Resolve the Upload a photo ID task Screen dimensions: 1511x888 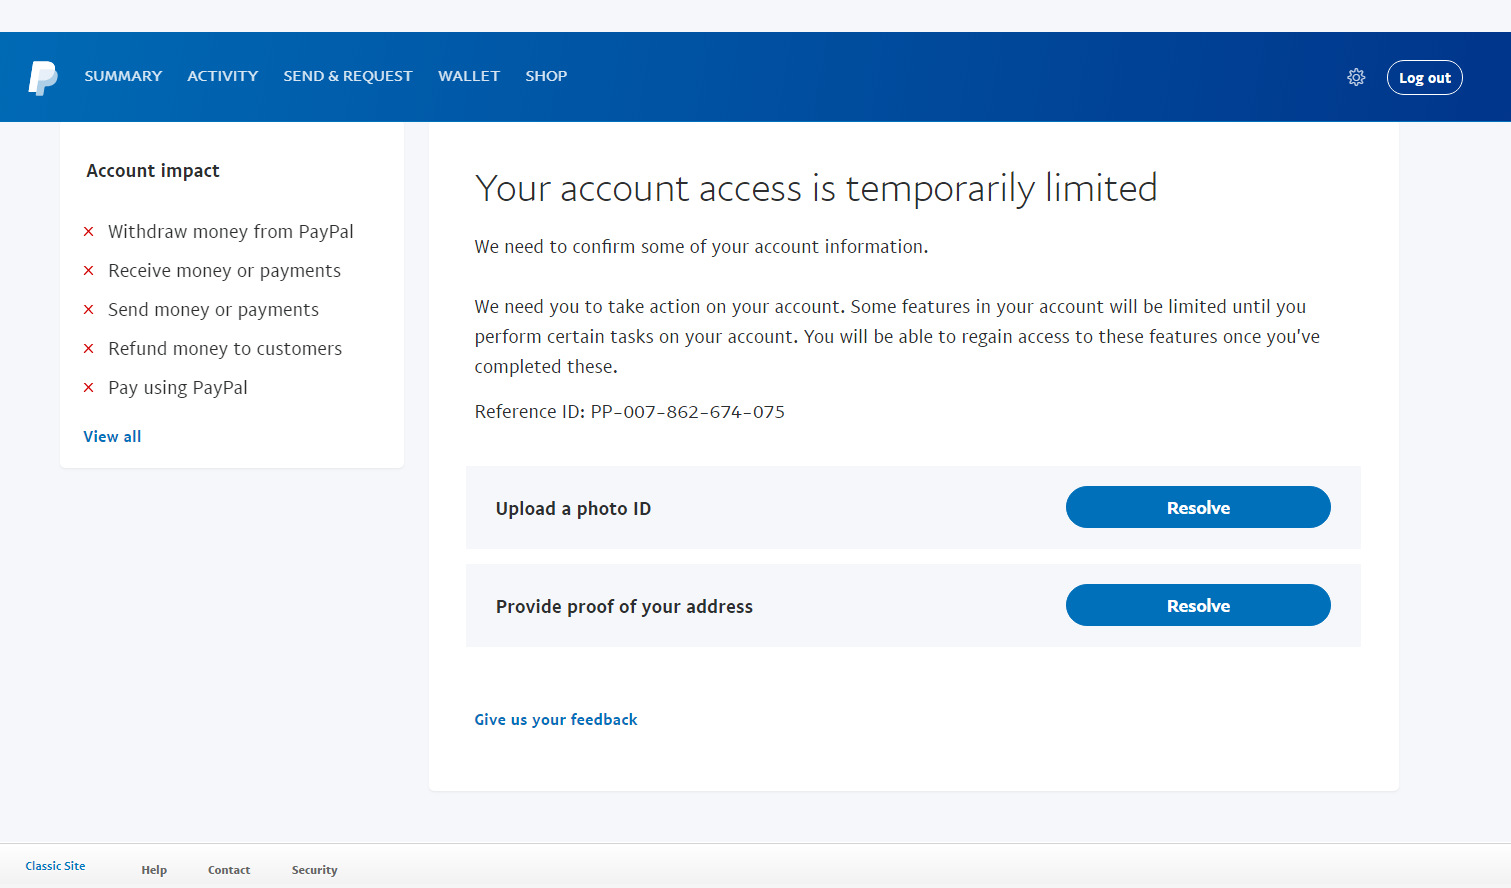(x=1197, y=507)
